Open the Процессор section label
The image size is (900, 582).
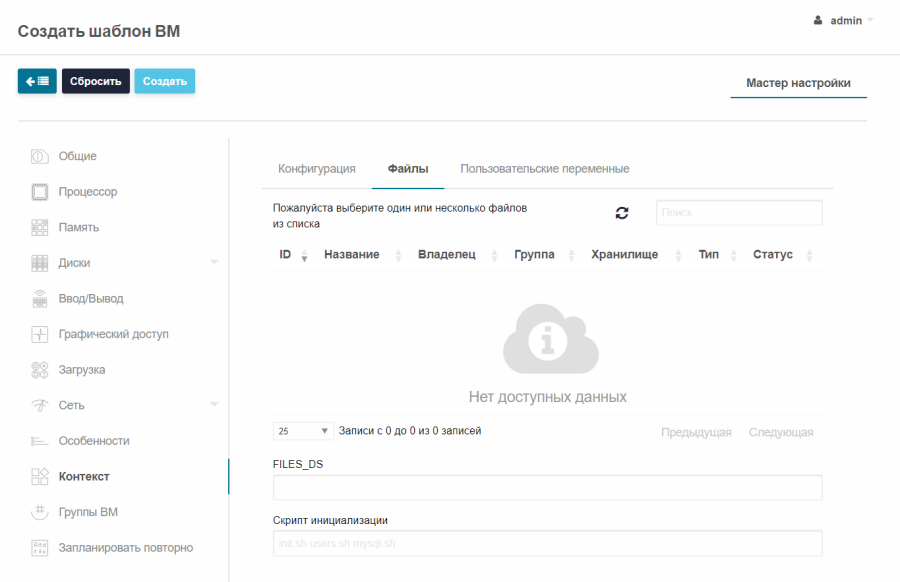(x=88, y=192)
